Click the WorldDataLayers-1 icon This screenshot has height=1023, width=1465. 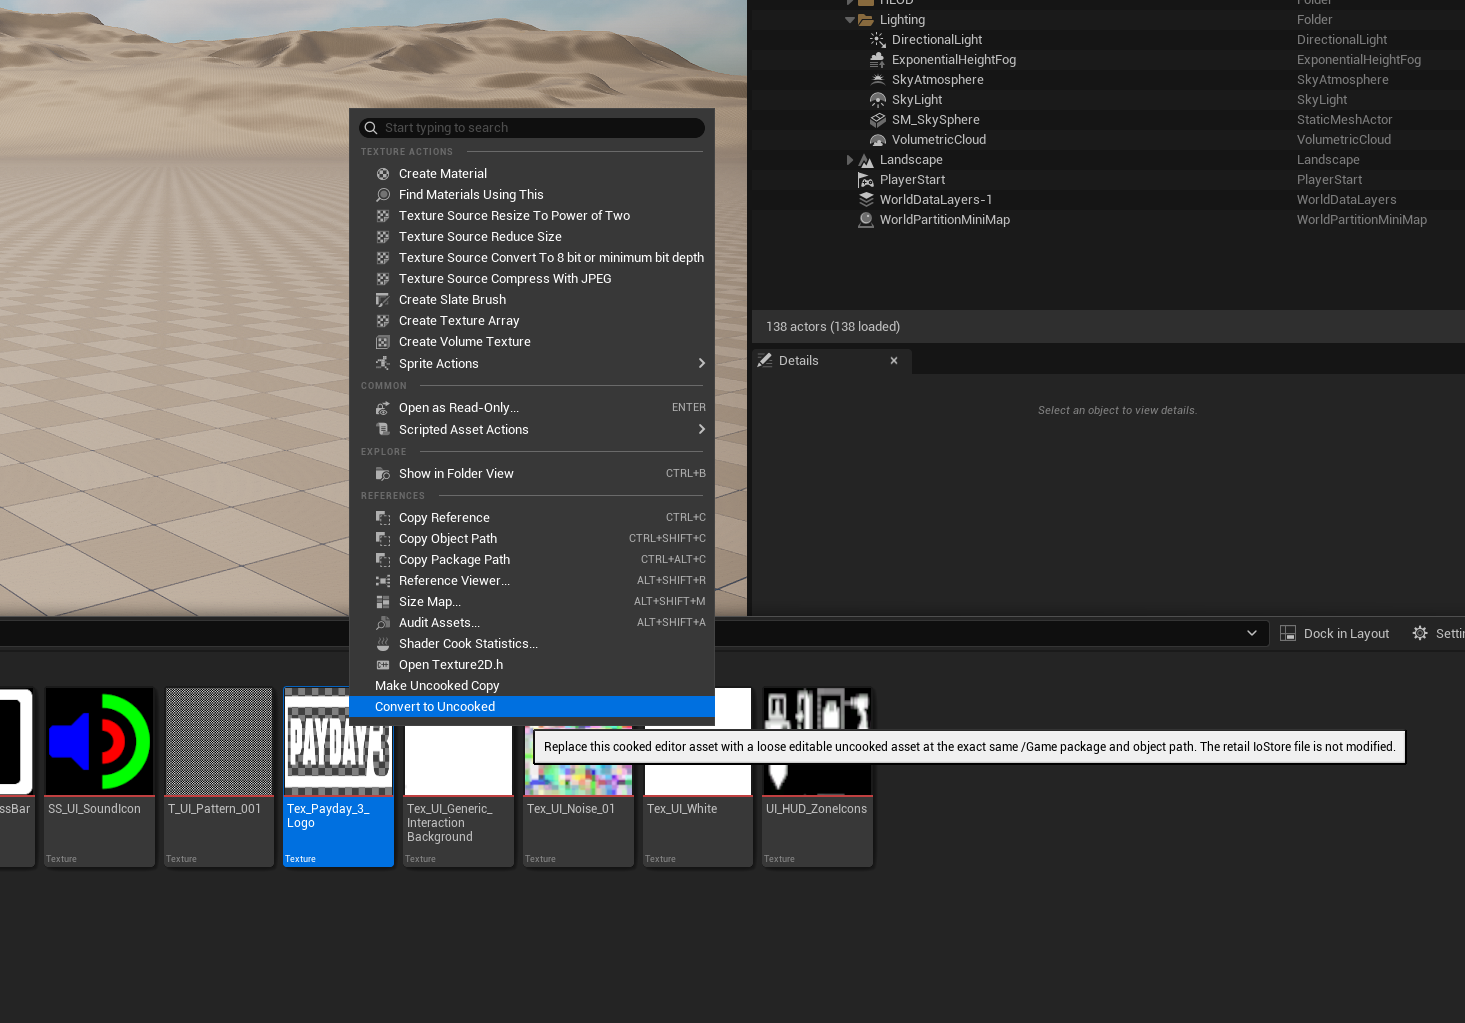tap(865, 200)
